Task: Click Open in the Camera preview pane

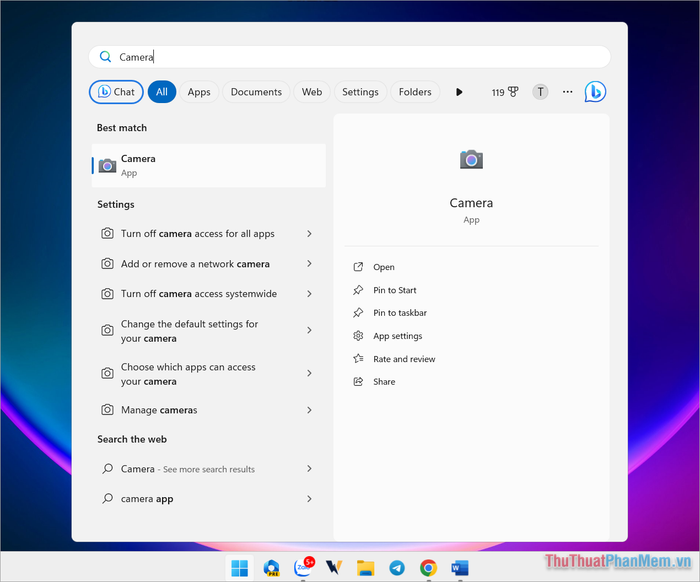Action: pos(384,267)
